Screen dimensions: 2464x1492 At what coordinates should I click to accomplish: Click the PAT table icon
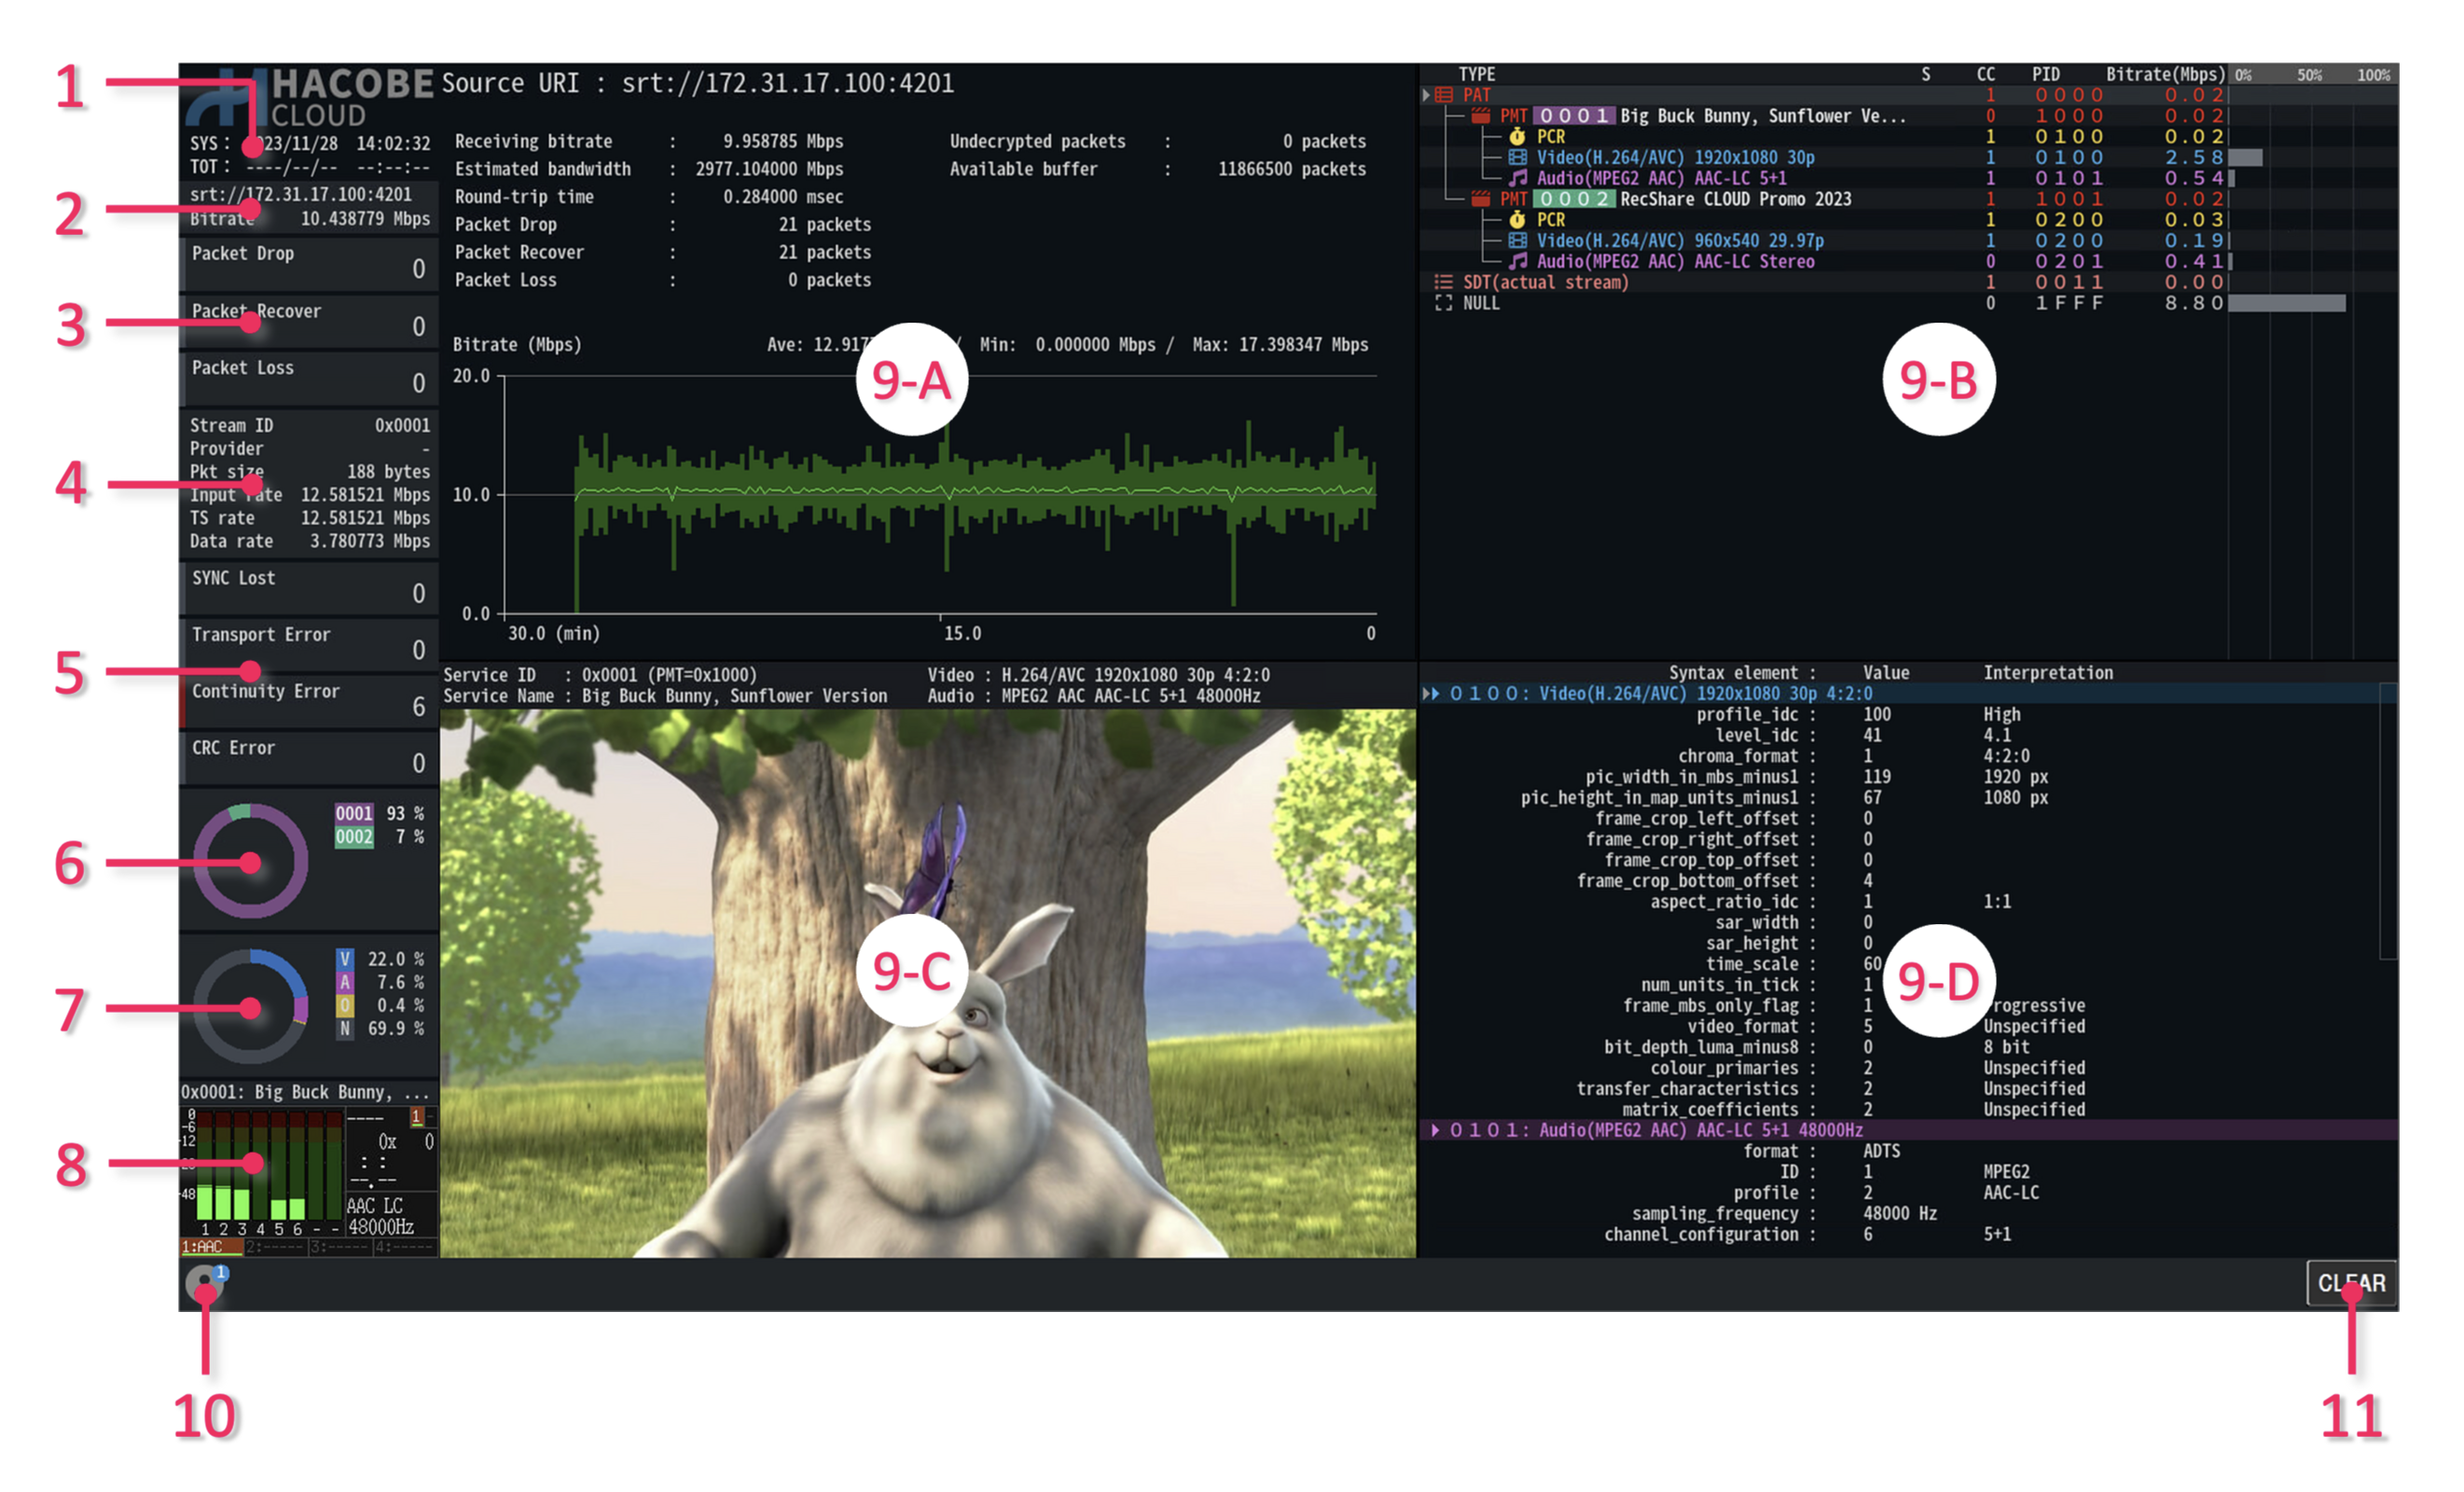(1443, 95)
